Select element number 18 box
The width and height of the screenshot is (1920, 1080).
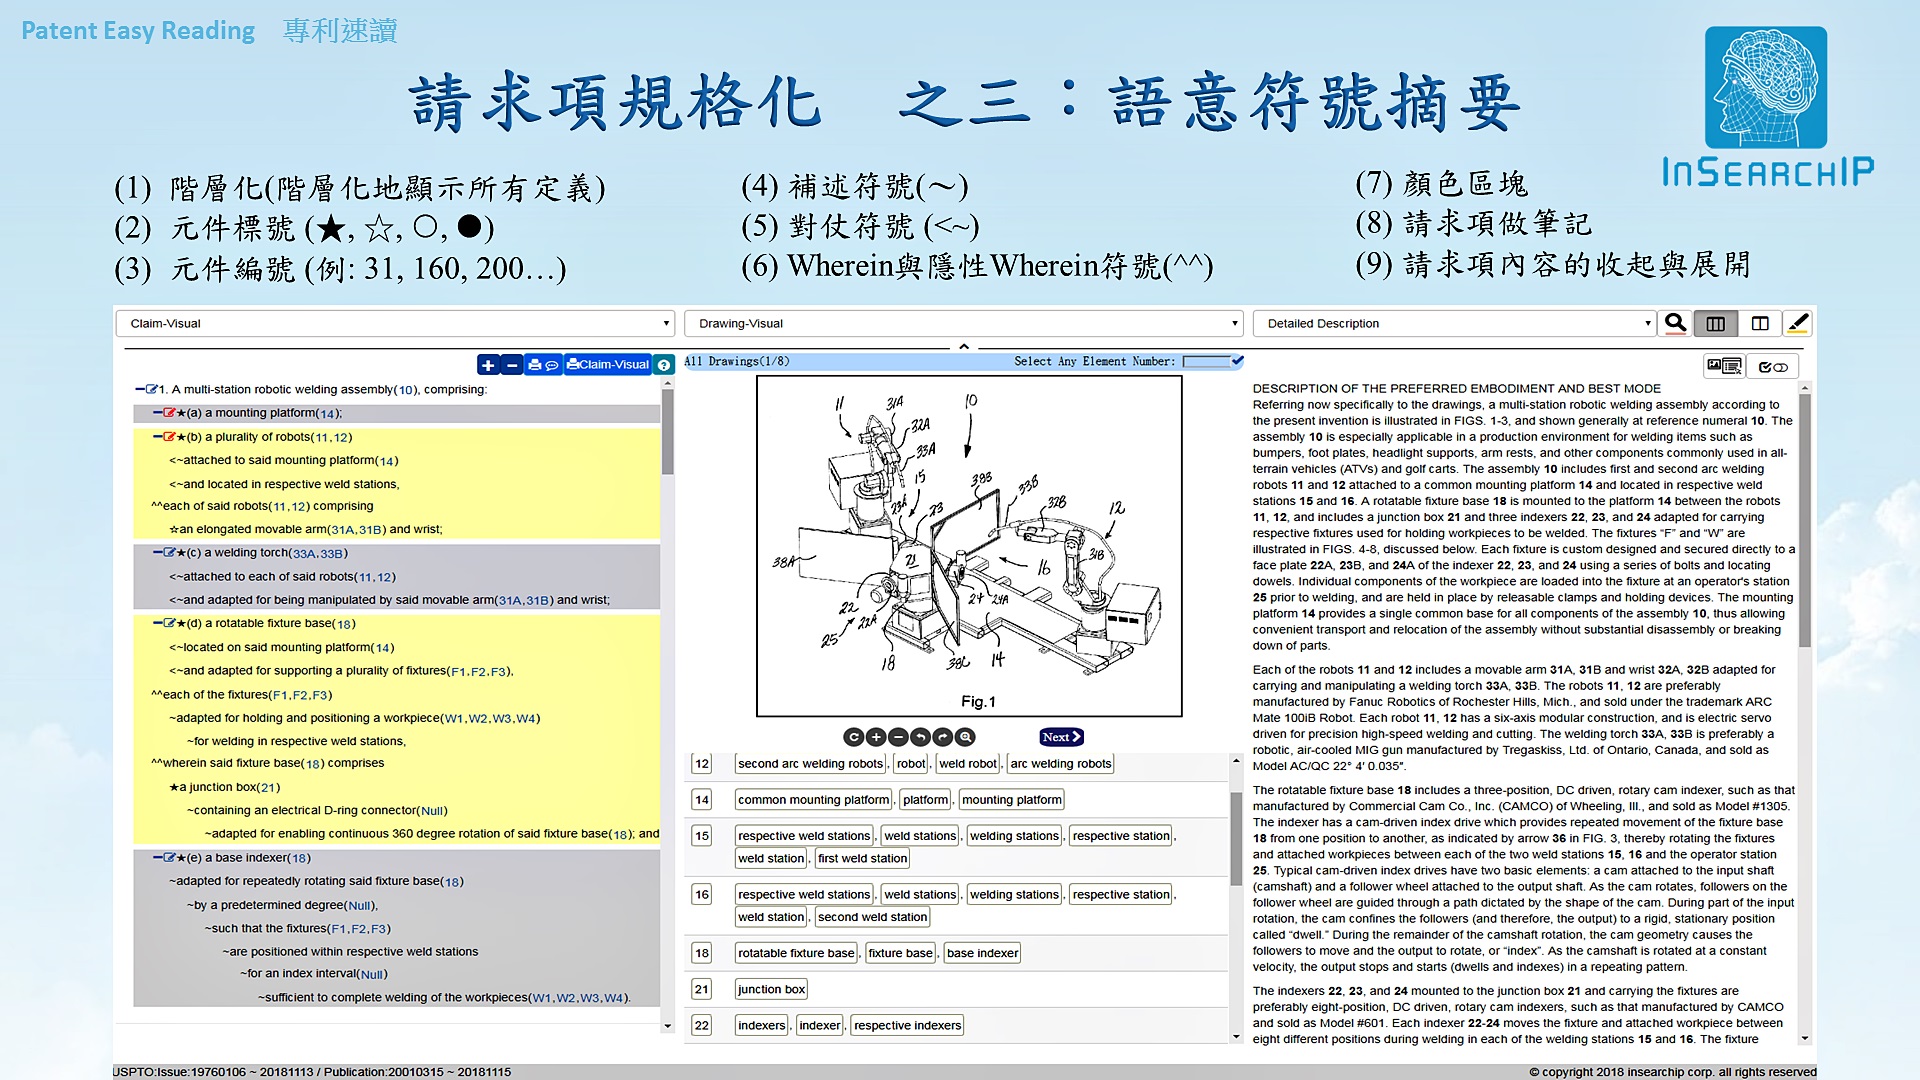coord(702,953)
